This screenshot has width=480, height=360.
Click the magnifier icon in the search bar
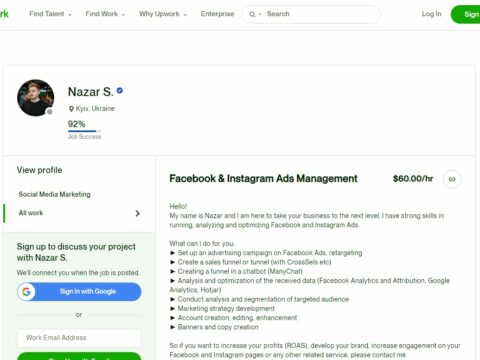tap(252, 14)
